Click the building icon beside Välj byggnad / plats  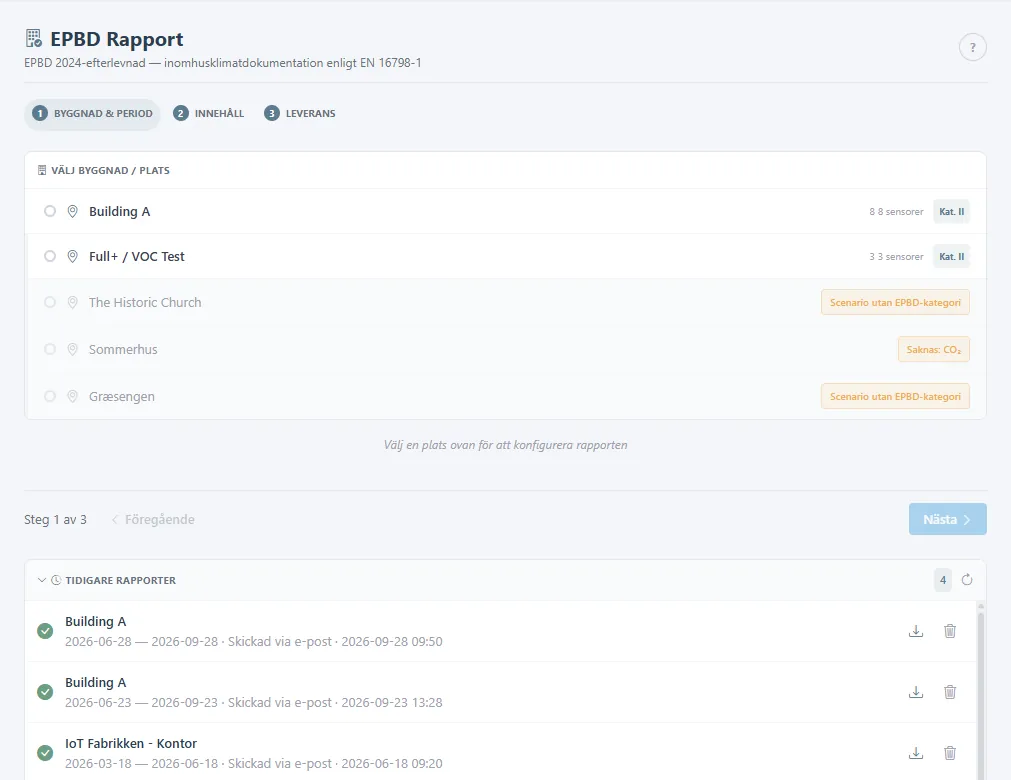coord(42,170)
